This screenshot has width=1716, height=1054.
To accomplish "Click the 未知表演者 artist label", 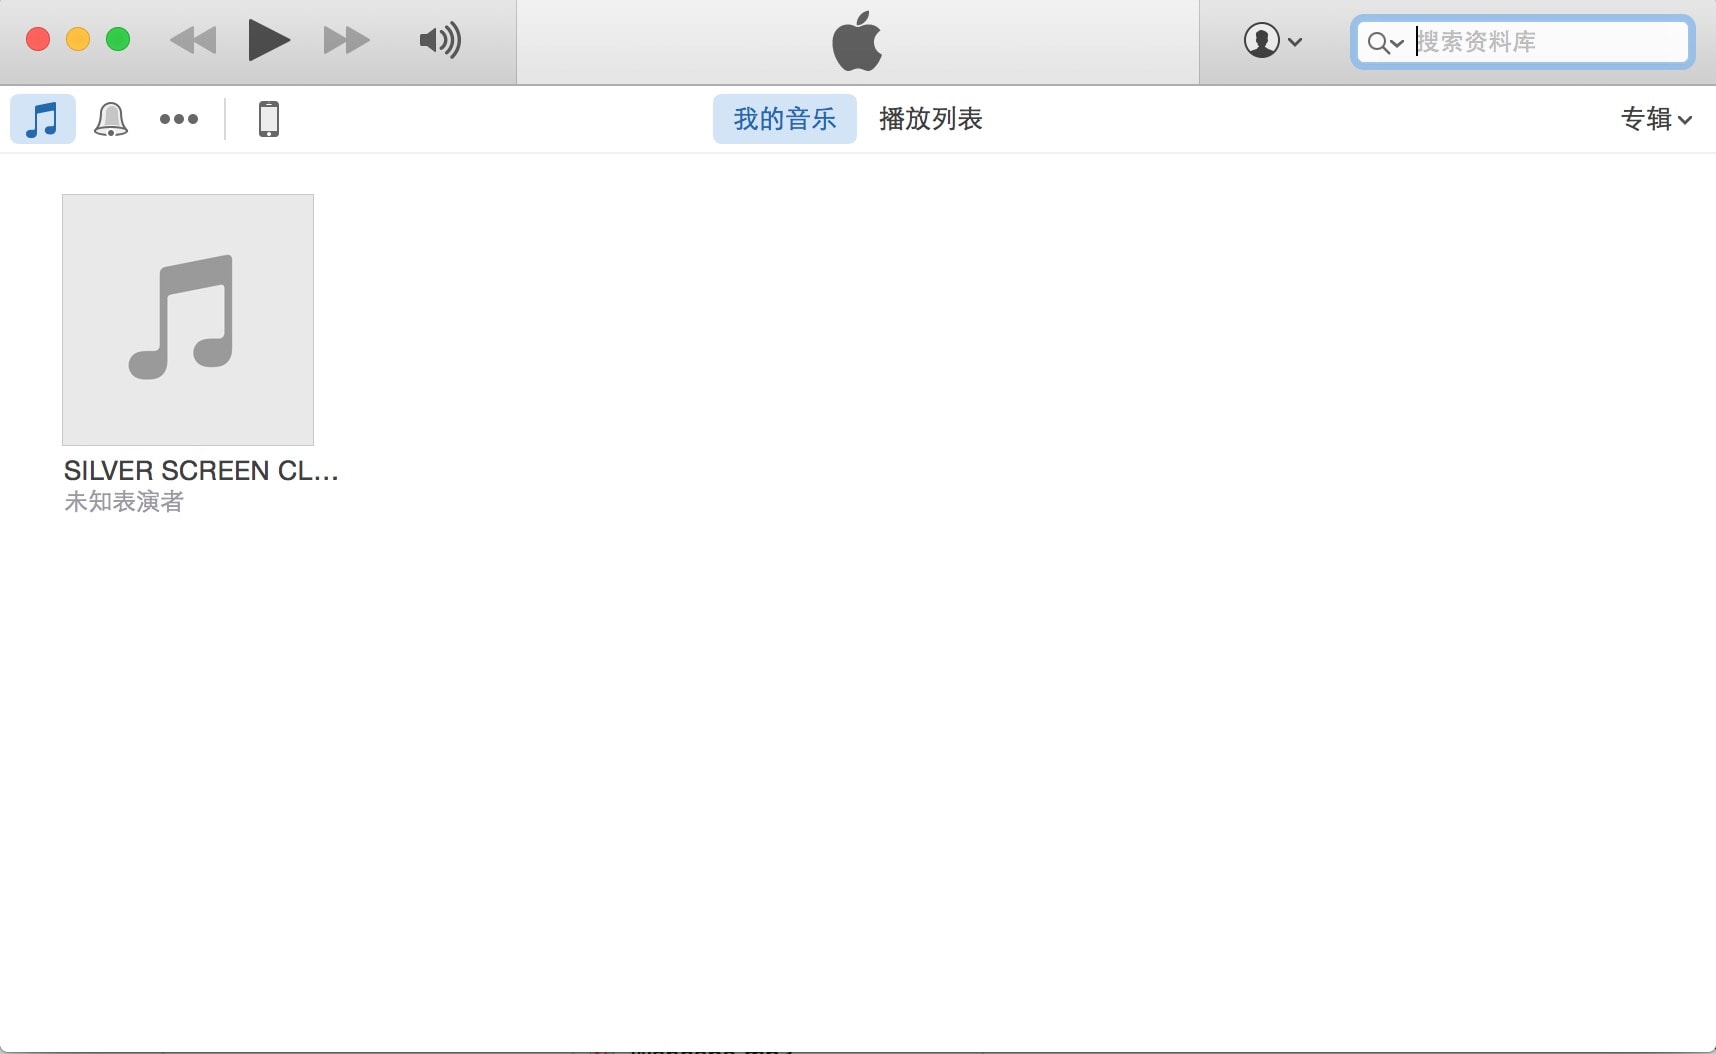I will 124,501.
